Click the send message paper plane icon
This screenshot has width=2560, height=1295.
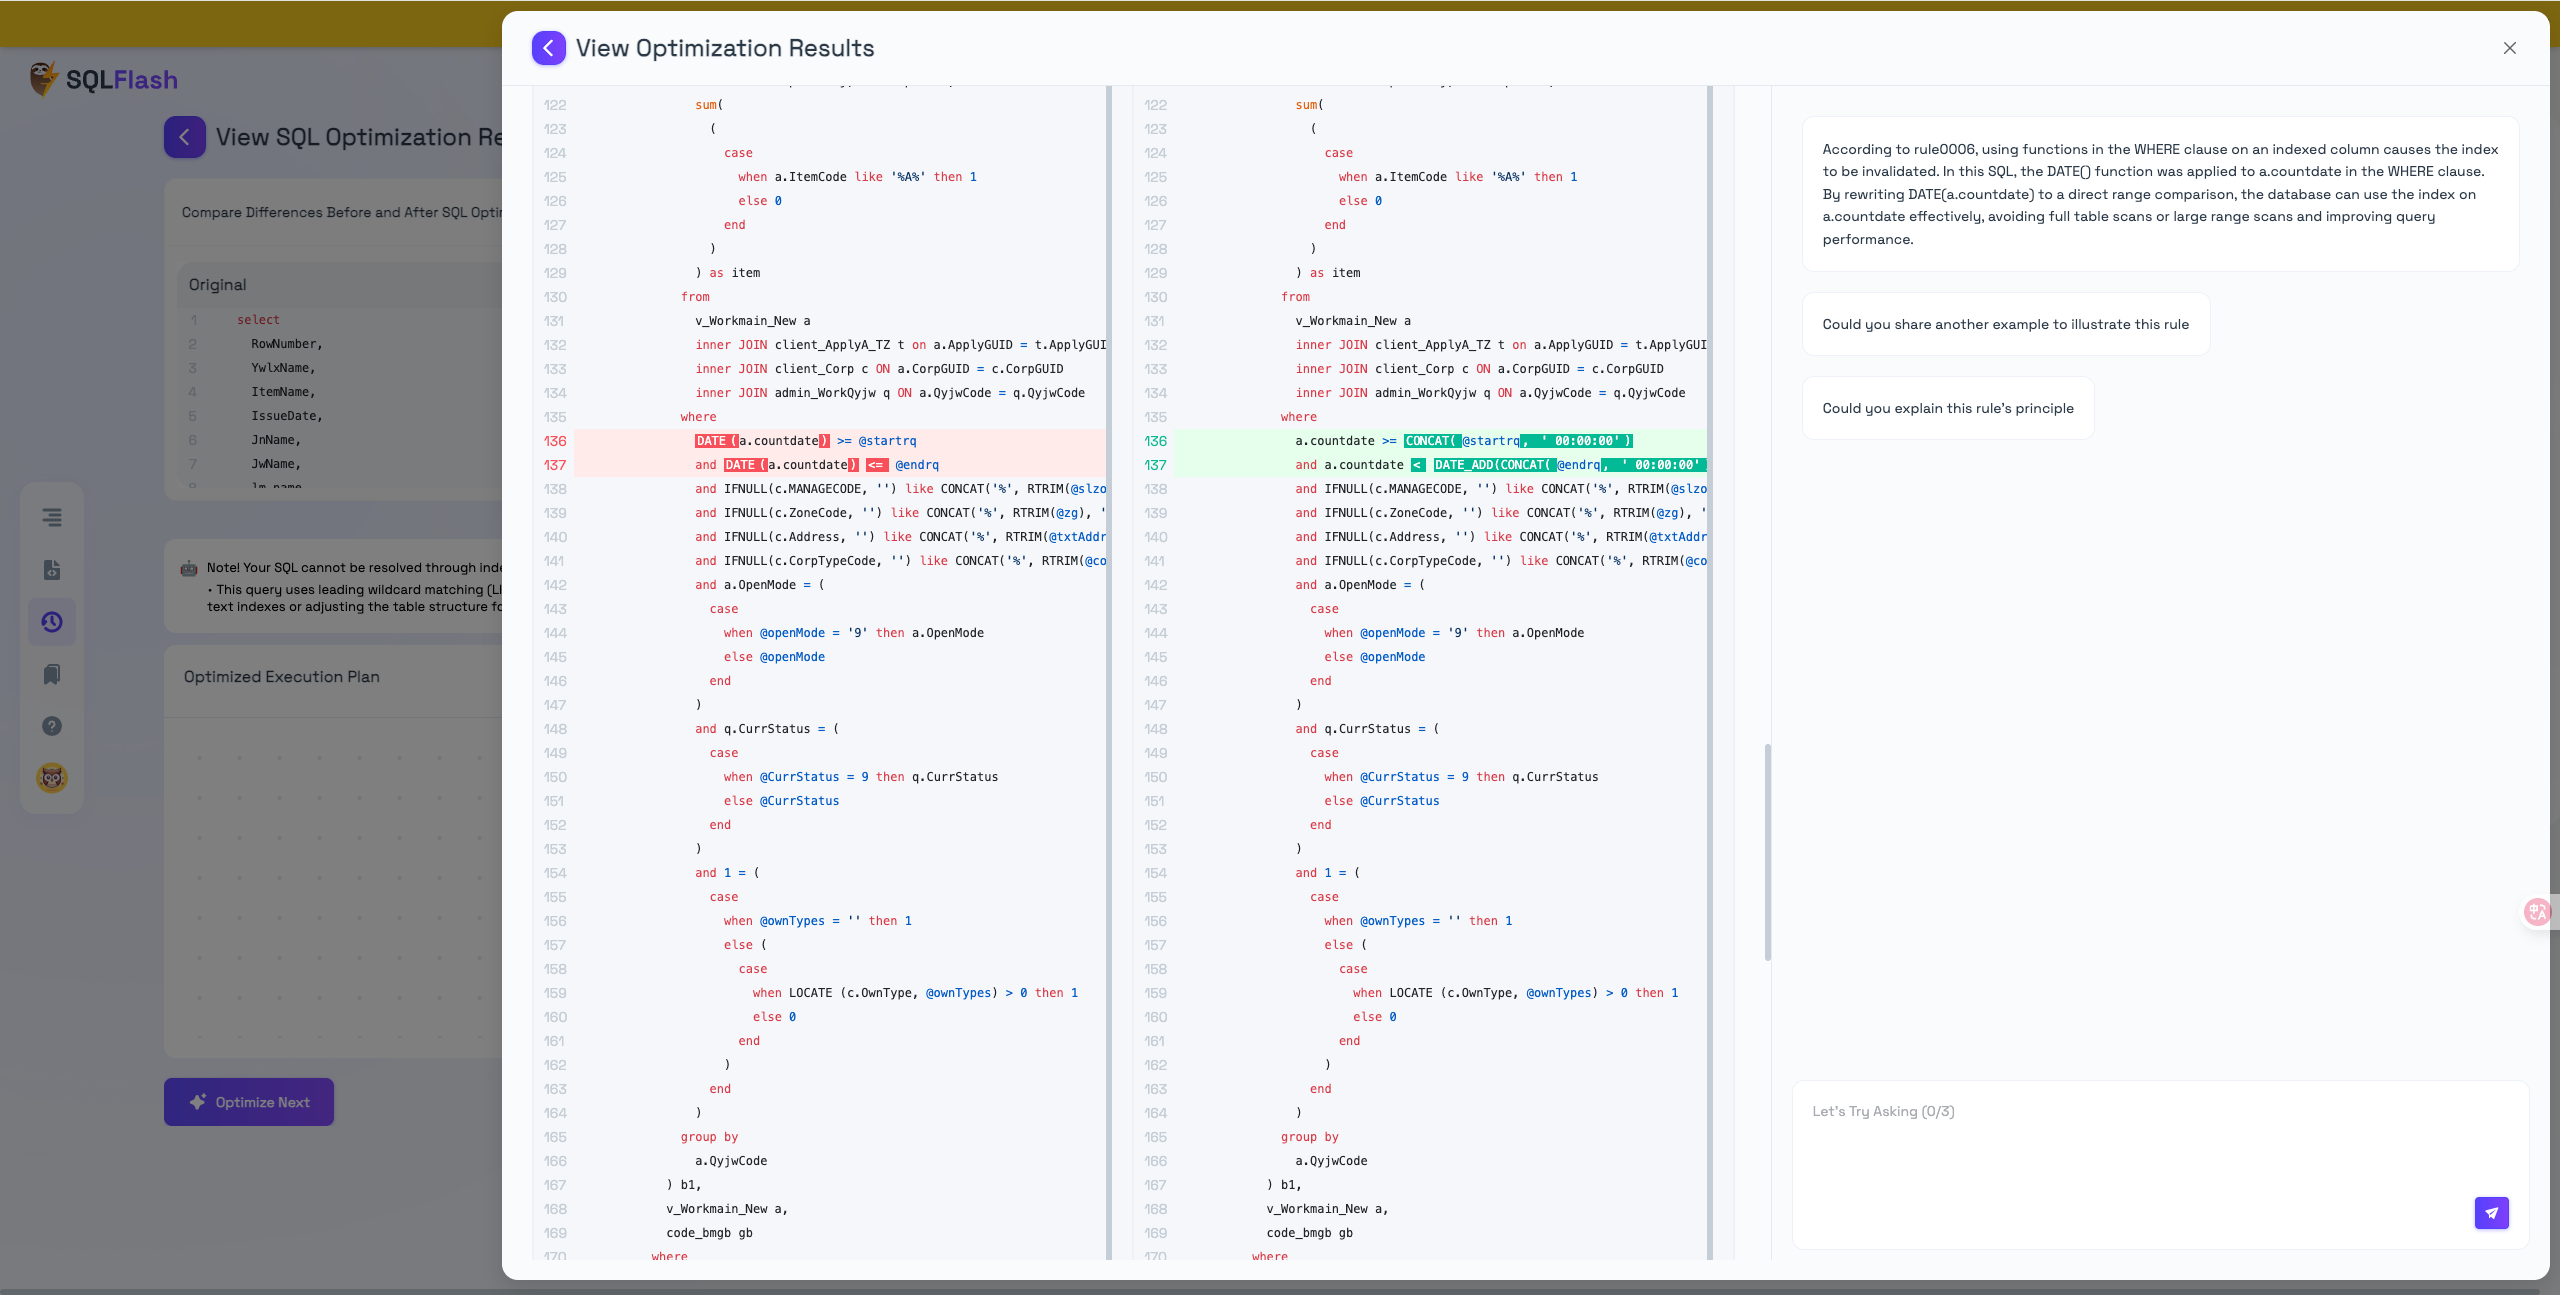2491,1212
